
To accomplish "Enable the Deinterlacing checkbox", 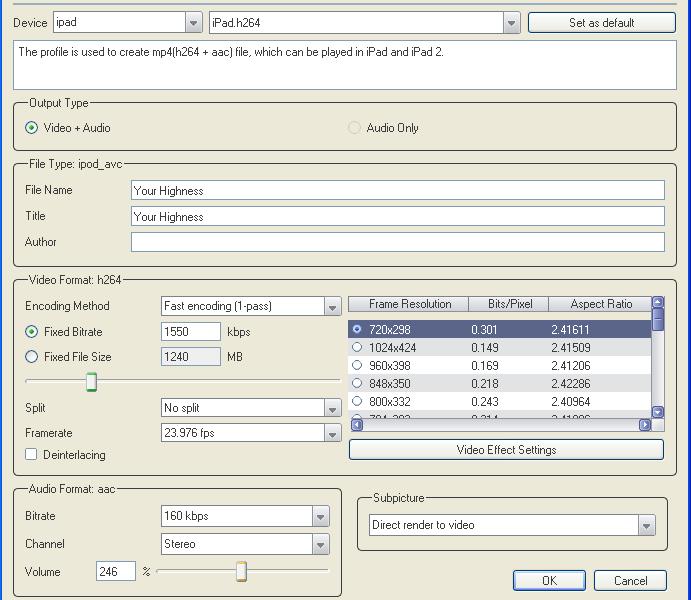I will 32,455.
